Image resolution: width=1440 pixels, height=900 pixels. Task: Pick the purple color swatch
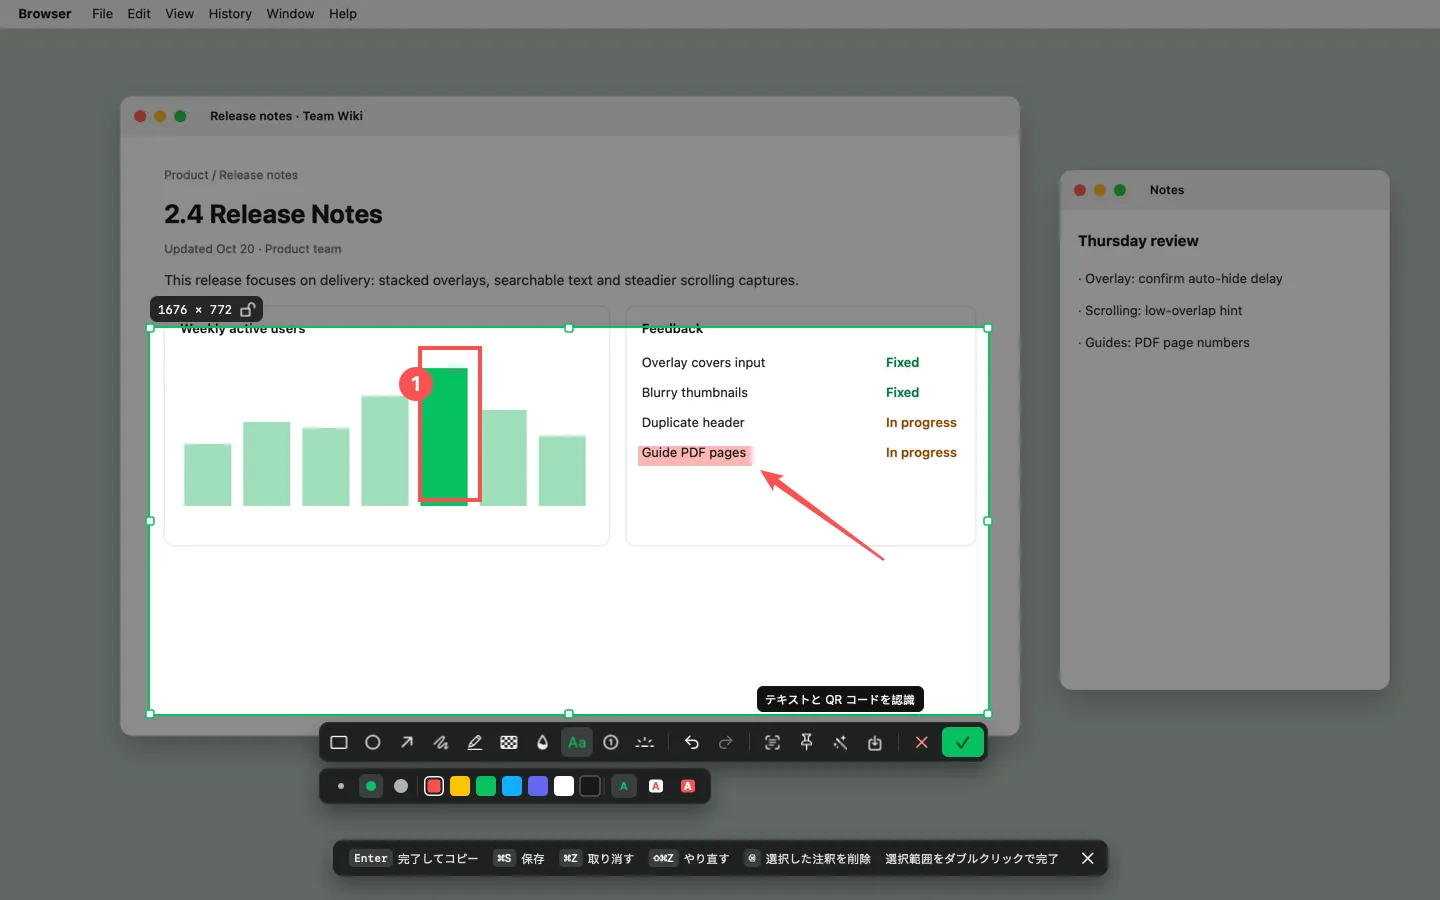[x=538, y=786]
